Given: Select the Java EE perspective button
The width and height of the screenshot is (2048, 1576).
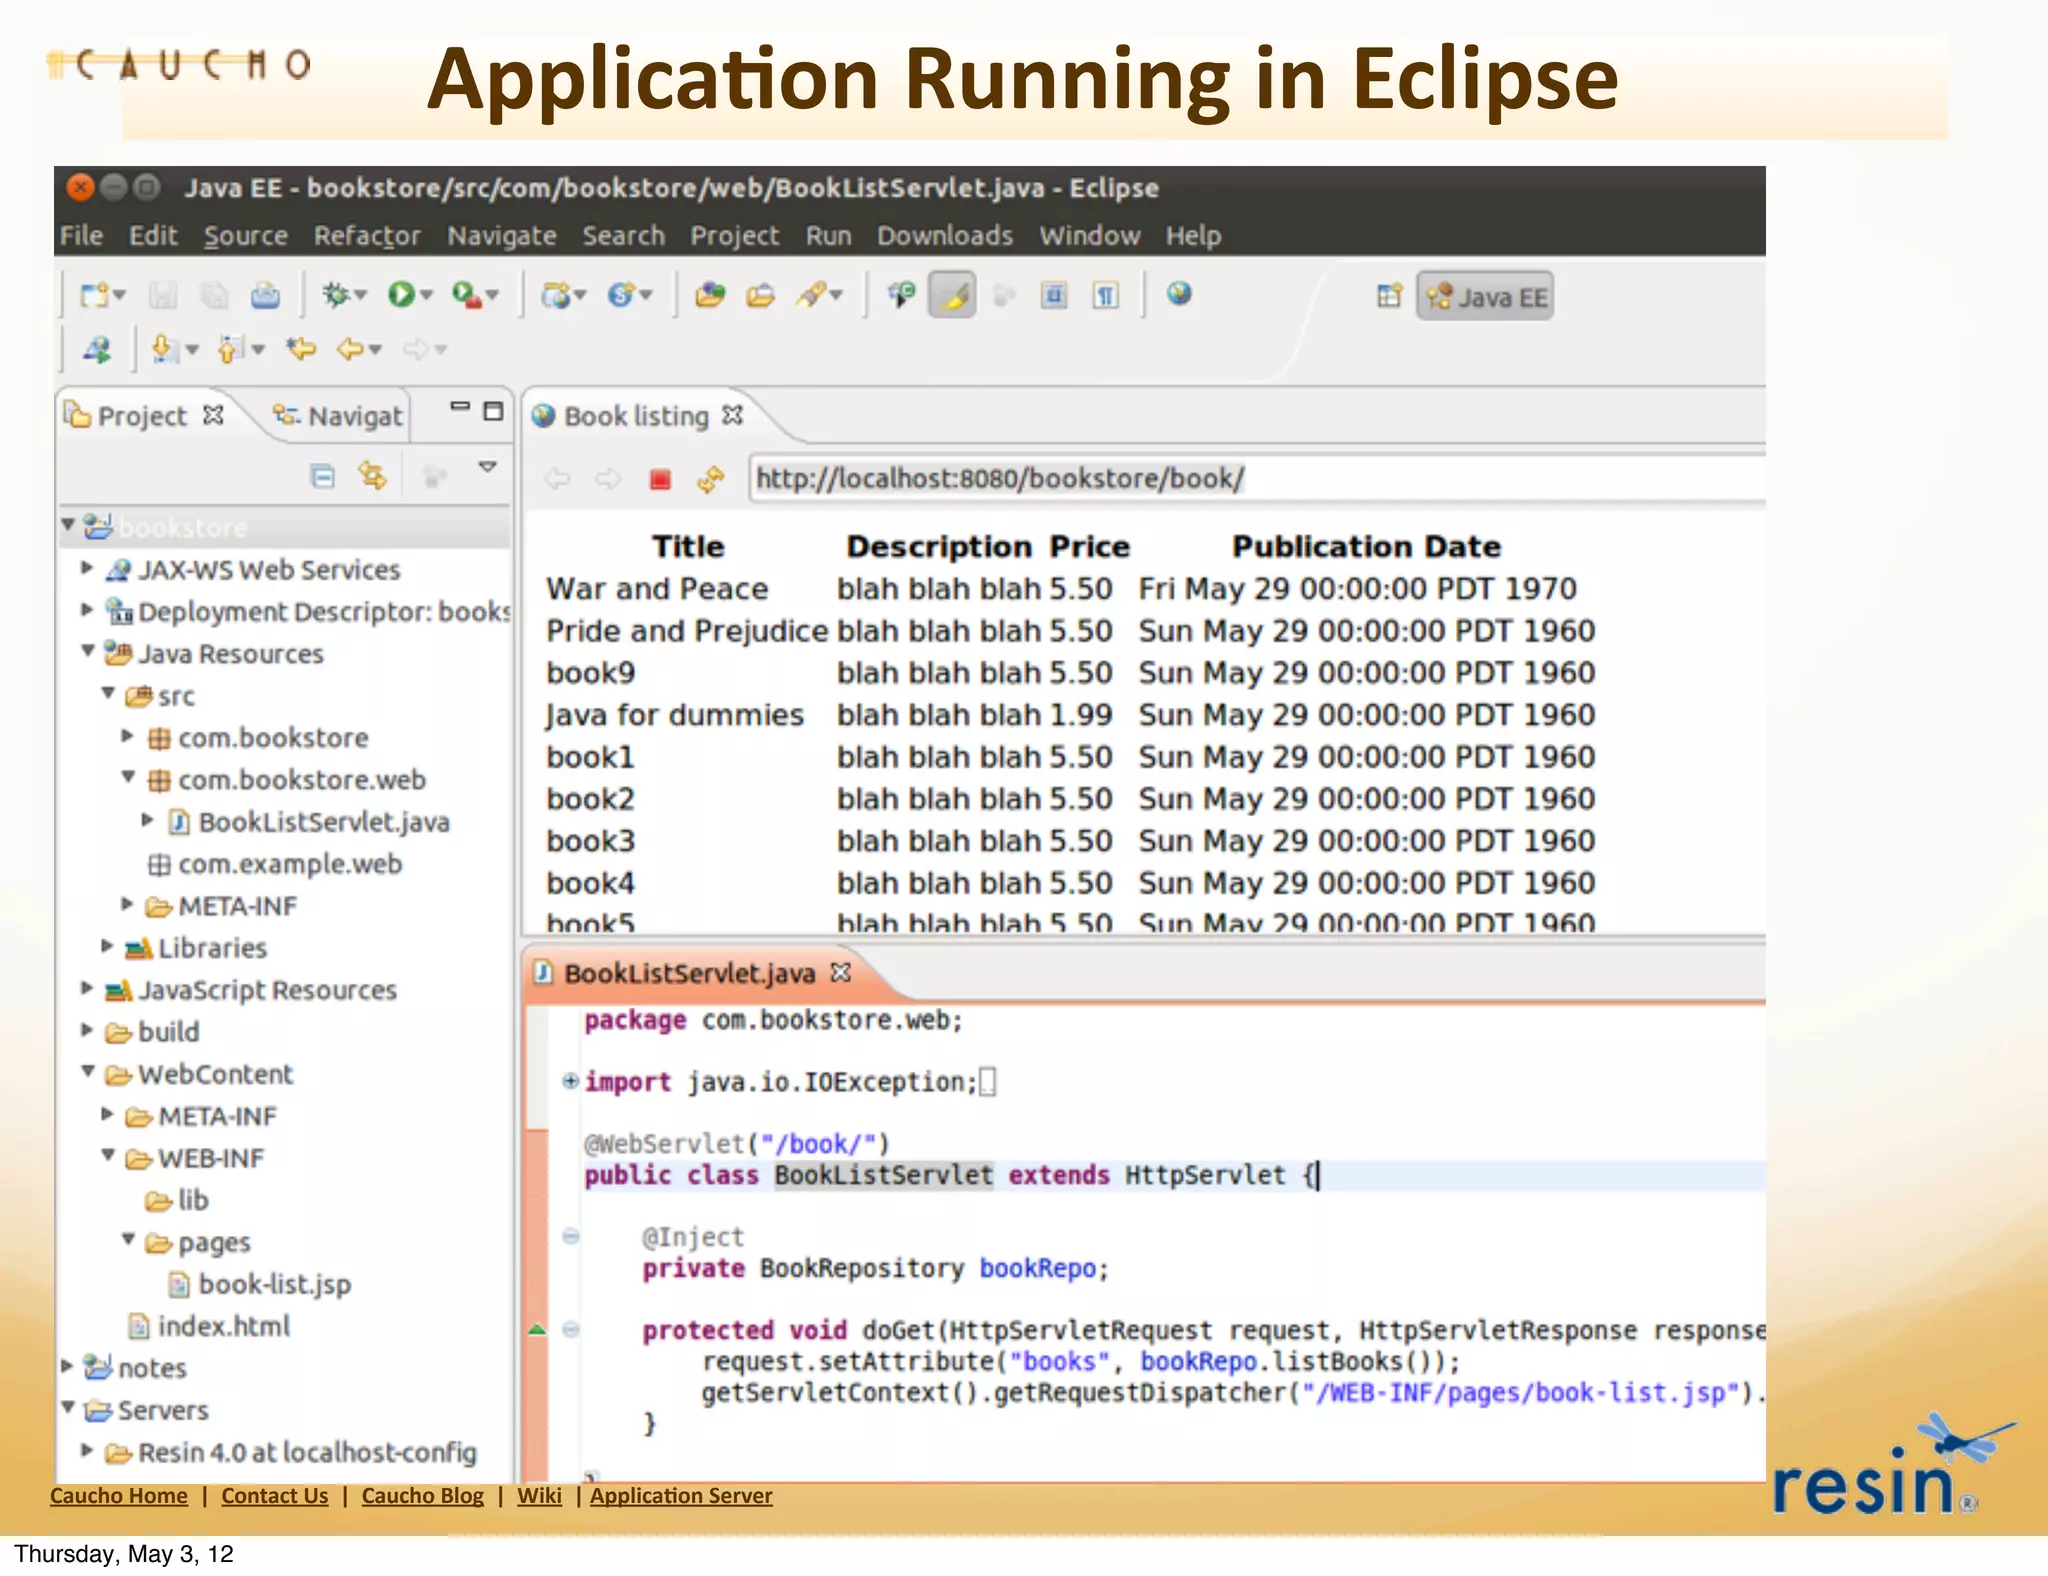Looking at the screenshot, I should (1486, 297).
